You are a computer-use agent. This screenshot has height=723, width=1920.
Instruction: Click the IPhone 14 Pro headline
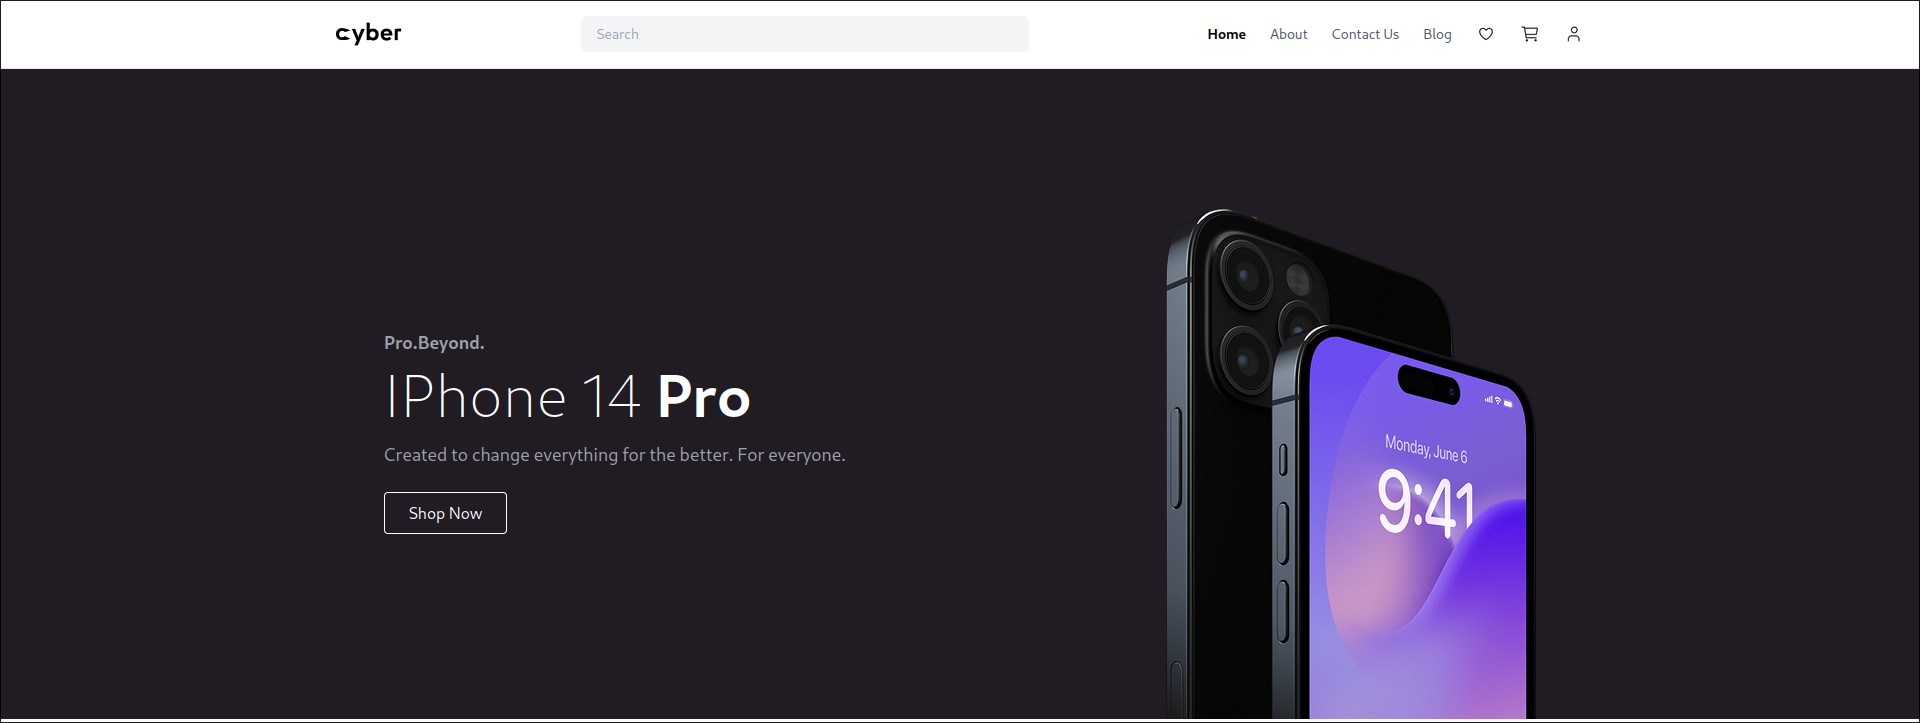[x=568, y=397]
